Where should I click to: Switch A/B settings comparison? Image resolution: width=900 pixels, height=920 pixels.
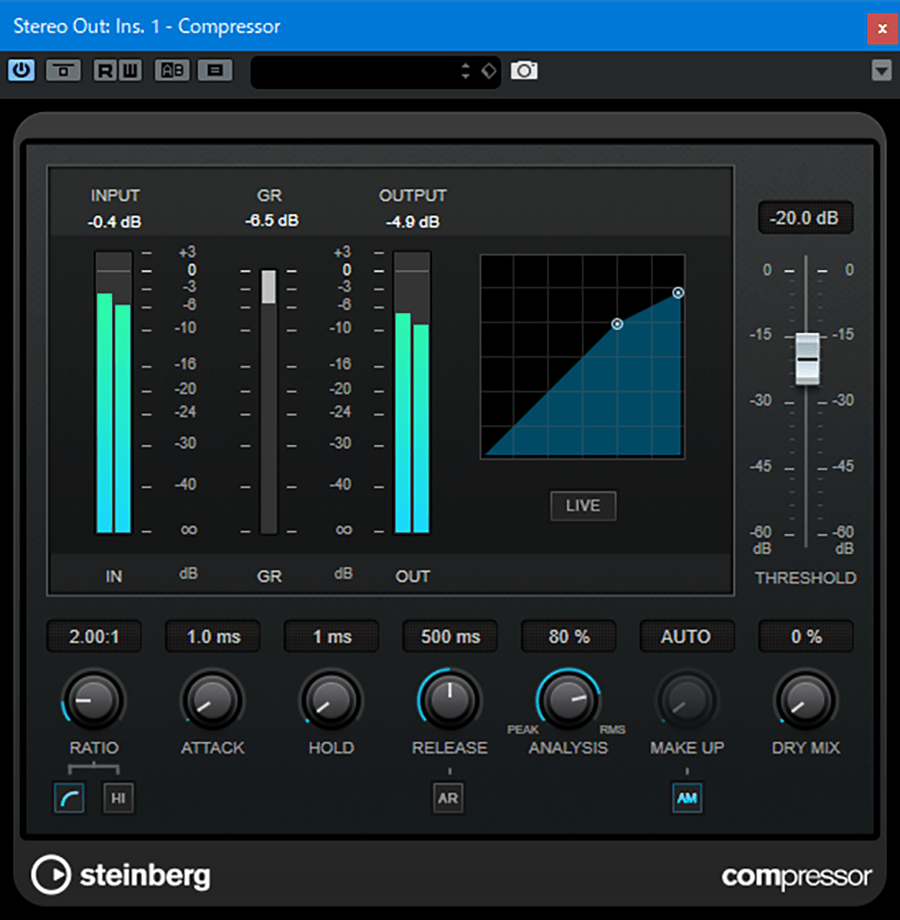point(172,70)
